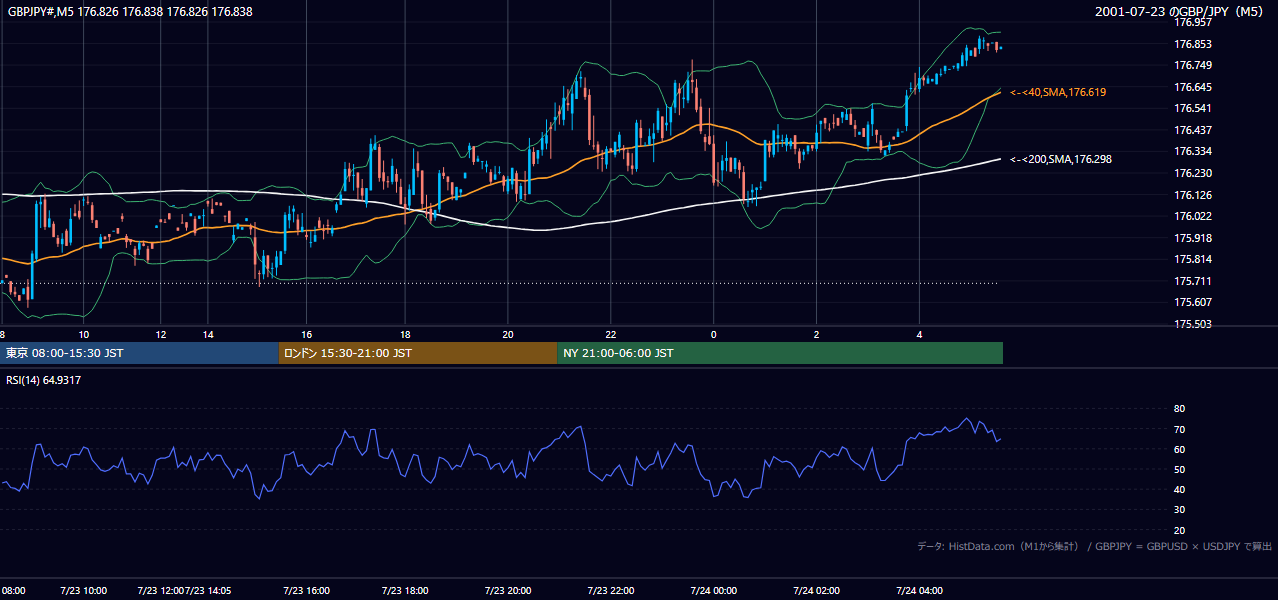Click the bottom timestamp 7/23 18:00
This screenshot has width=1278, height=600.
405,591
